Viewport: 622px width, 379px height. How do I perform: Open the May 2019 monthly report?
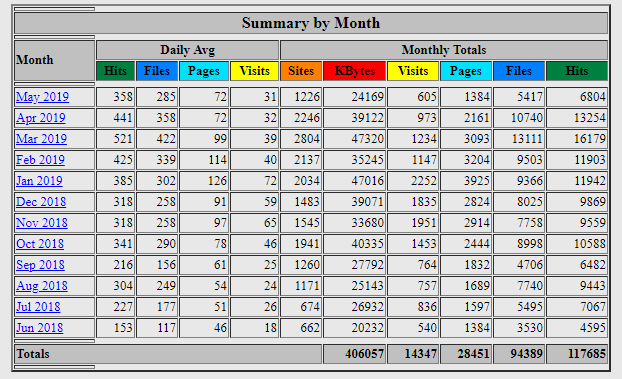[42, 97]
